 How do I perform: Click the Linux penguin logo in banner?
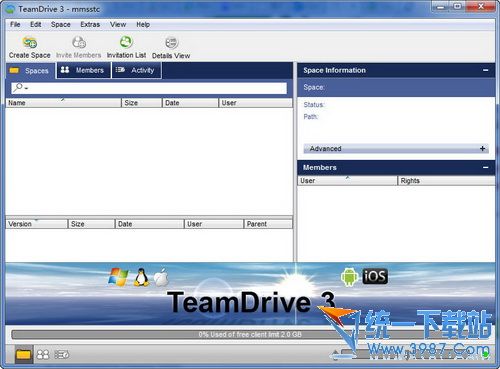click(x=141, y=277)
